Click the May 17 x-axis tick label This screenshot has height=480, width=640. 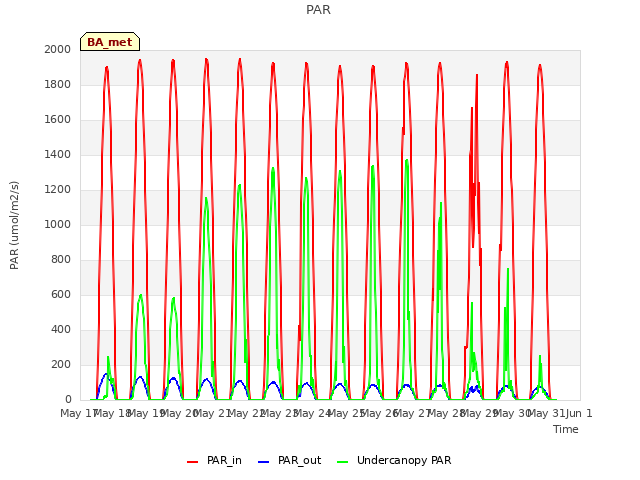tap(78, 413)
